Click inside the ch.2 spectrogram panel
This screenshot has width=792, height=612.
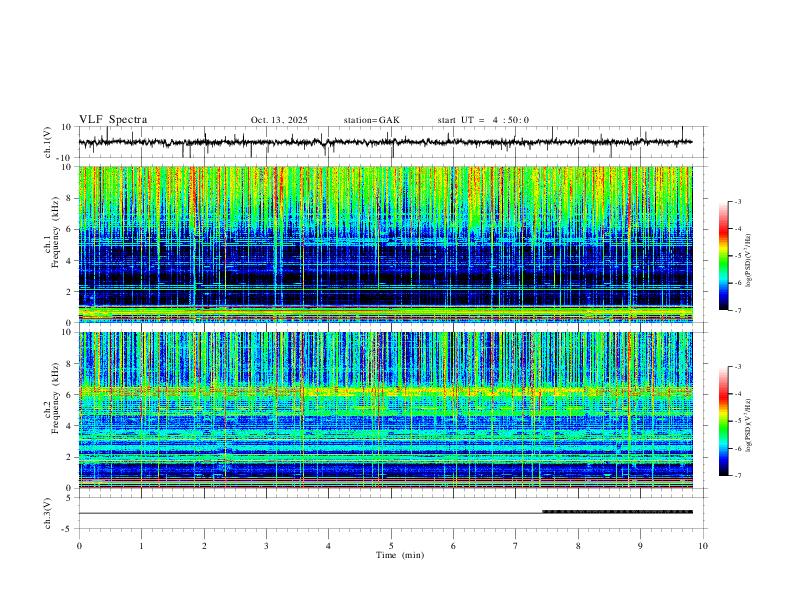pyautogui.click(x=385, y=410)
